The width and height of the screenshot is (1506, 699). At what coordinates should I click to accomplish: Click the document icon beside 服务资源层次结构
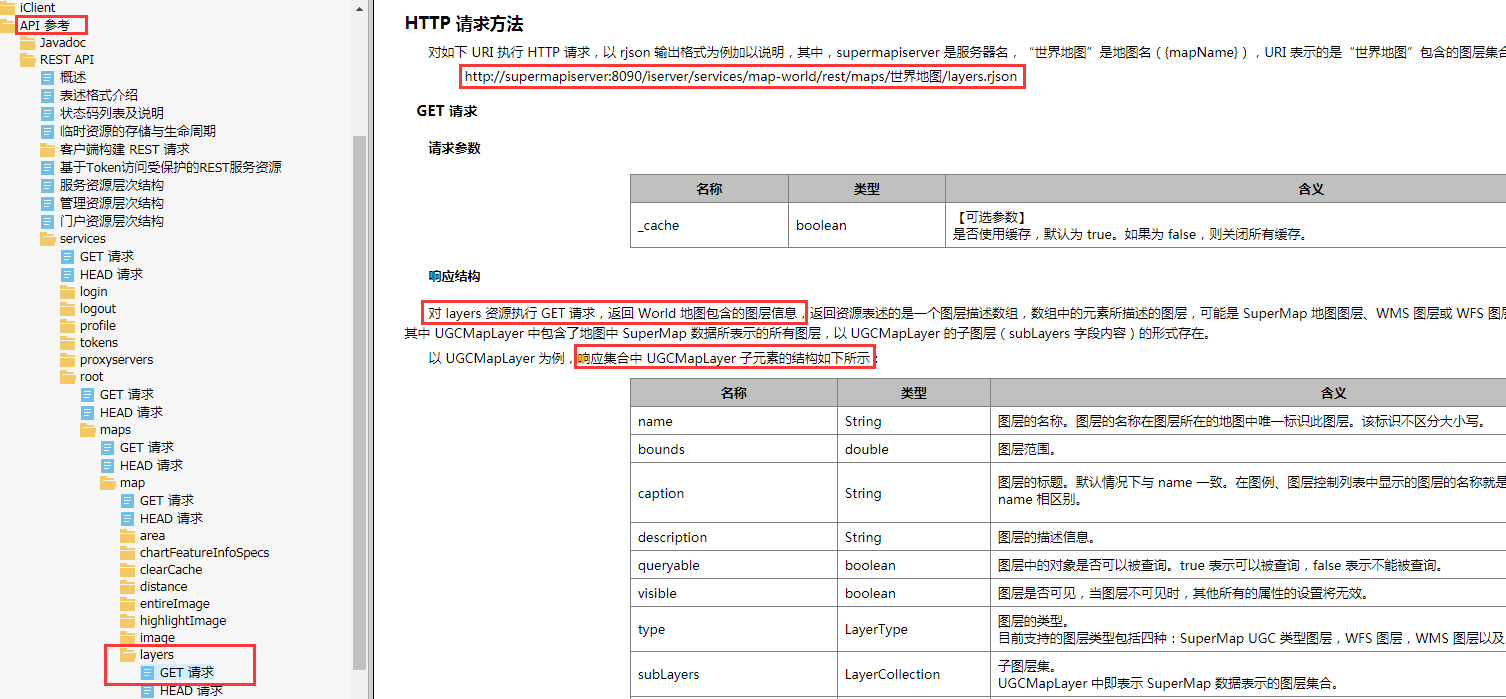(x=47, y=186)
